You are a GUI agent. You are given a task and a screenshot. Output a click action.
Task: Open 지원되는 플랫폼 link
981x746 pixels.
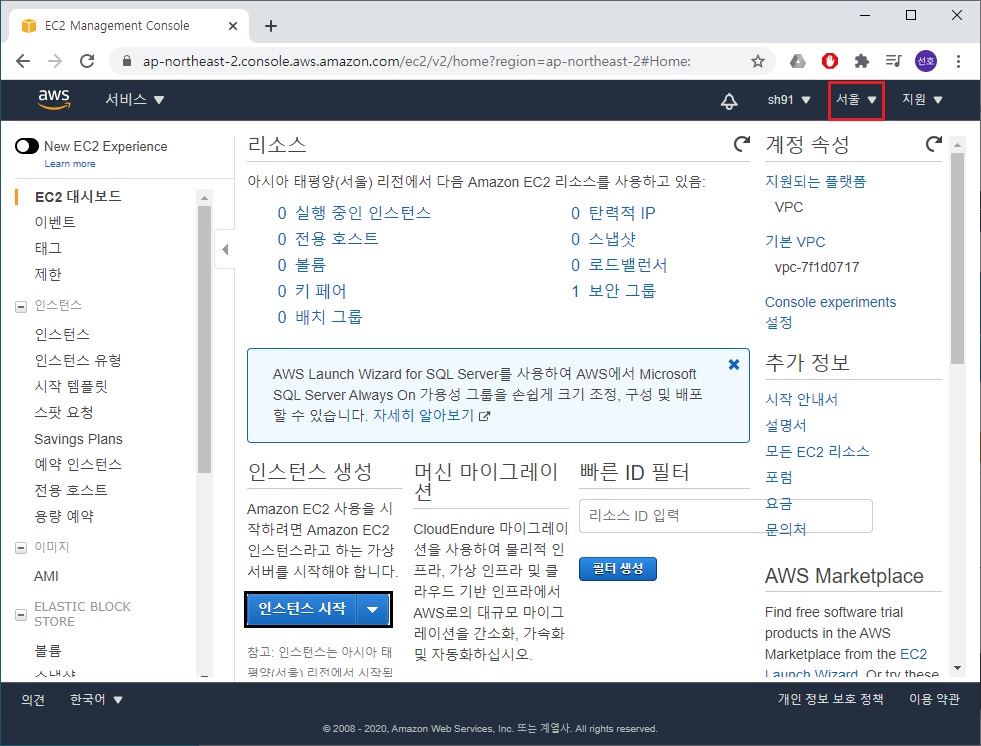click(x=815, y=181)
